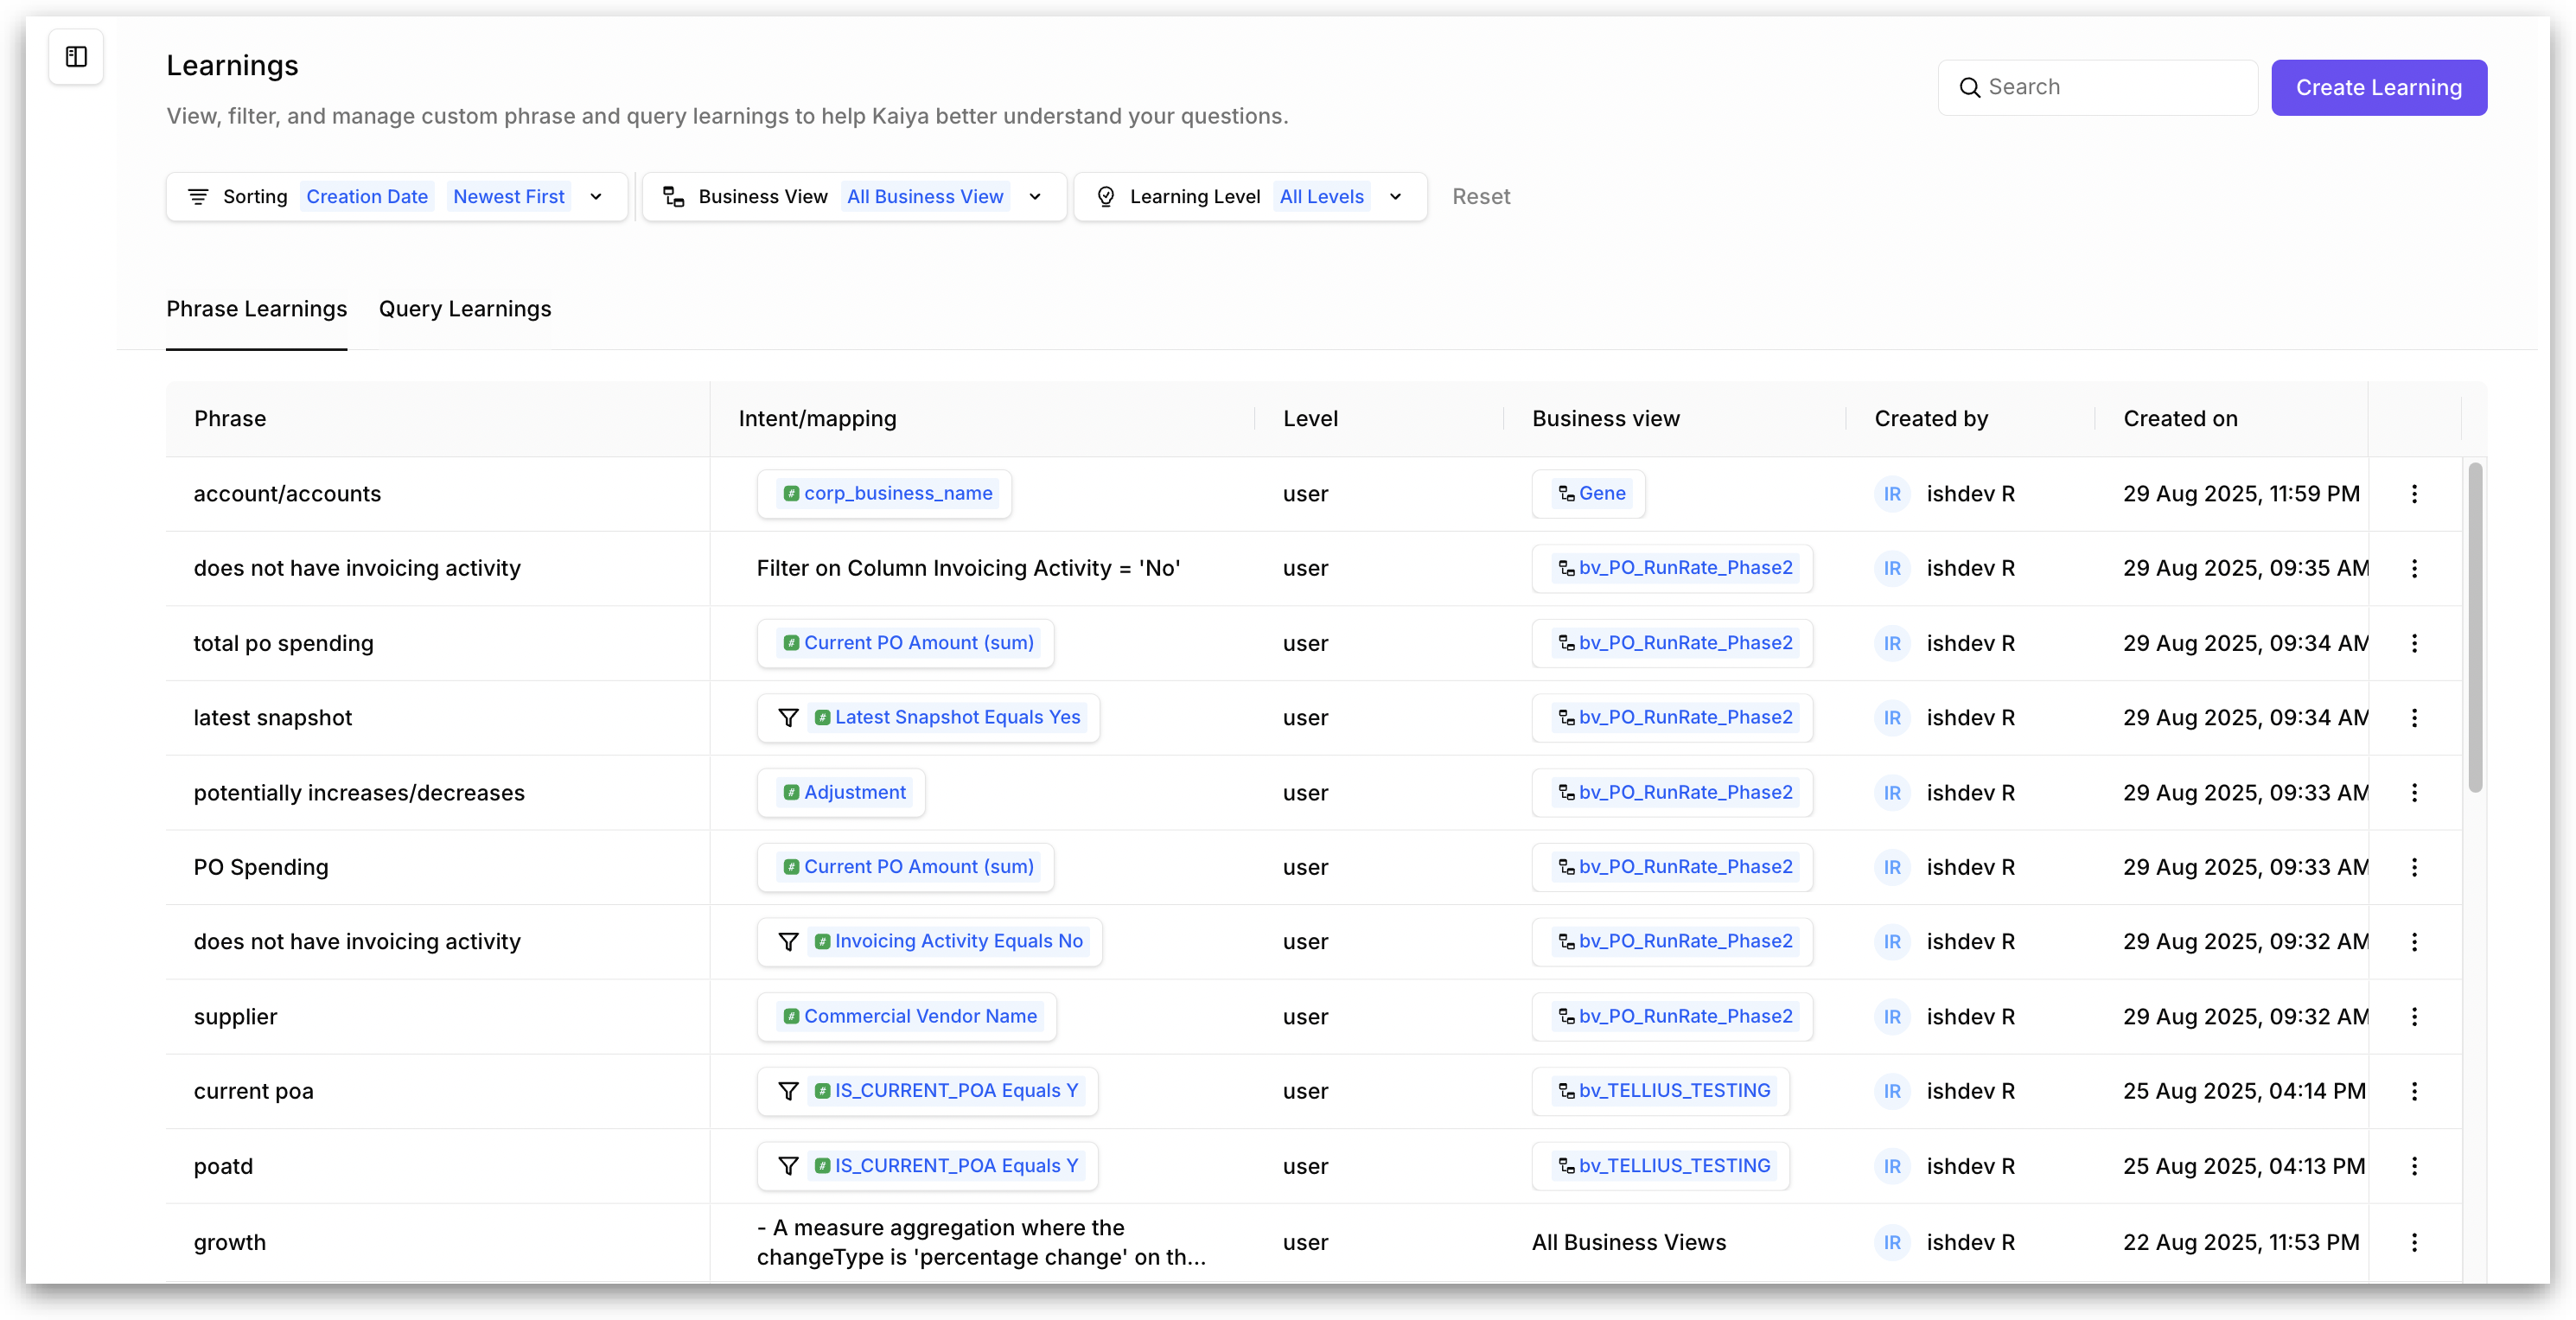Image resolution: width=2576 pixels, height=1320 pixels.
Task: Switch to Query Learnings tab
Action: click(x=465, y=309)
